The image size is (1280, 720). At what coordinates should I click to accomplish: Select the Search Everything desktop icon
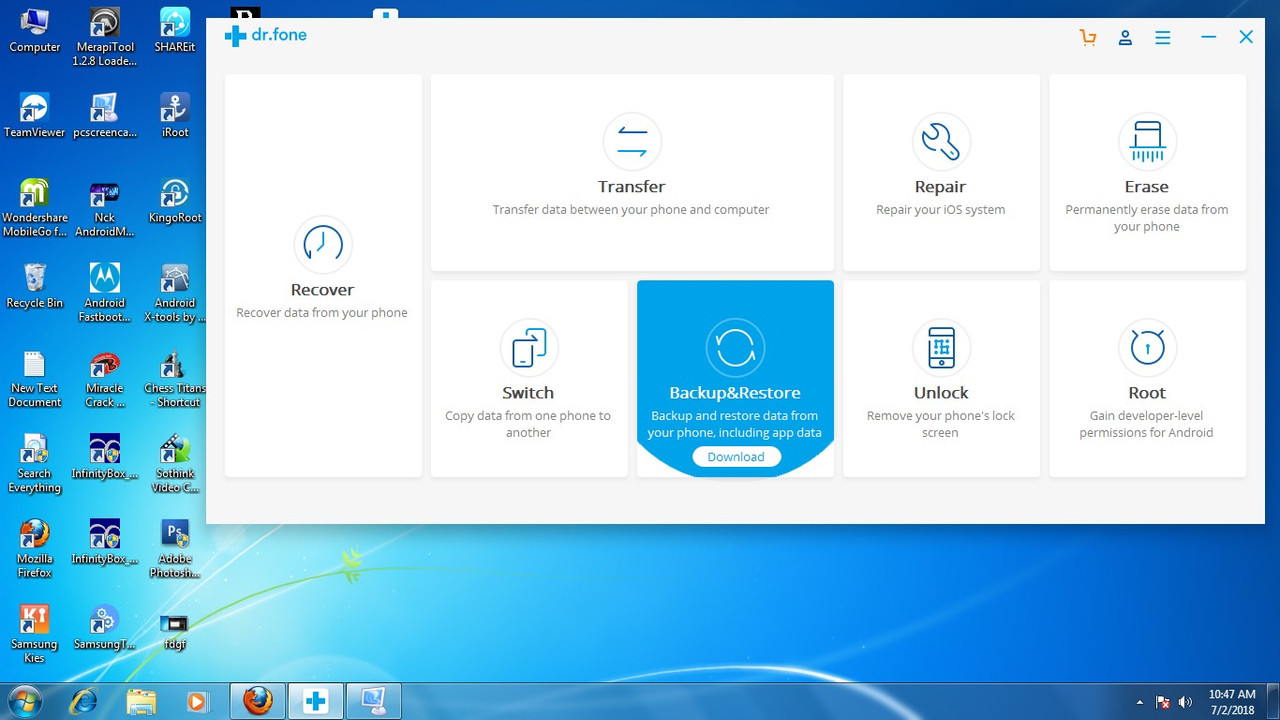tap(34, 464)
